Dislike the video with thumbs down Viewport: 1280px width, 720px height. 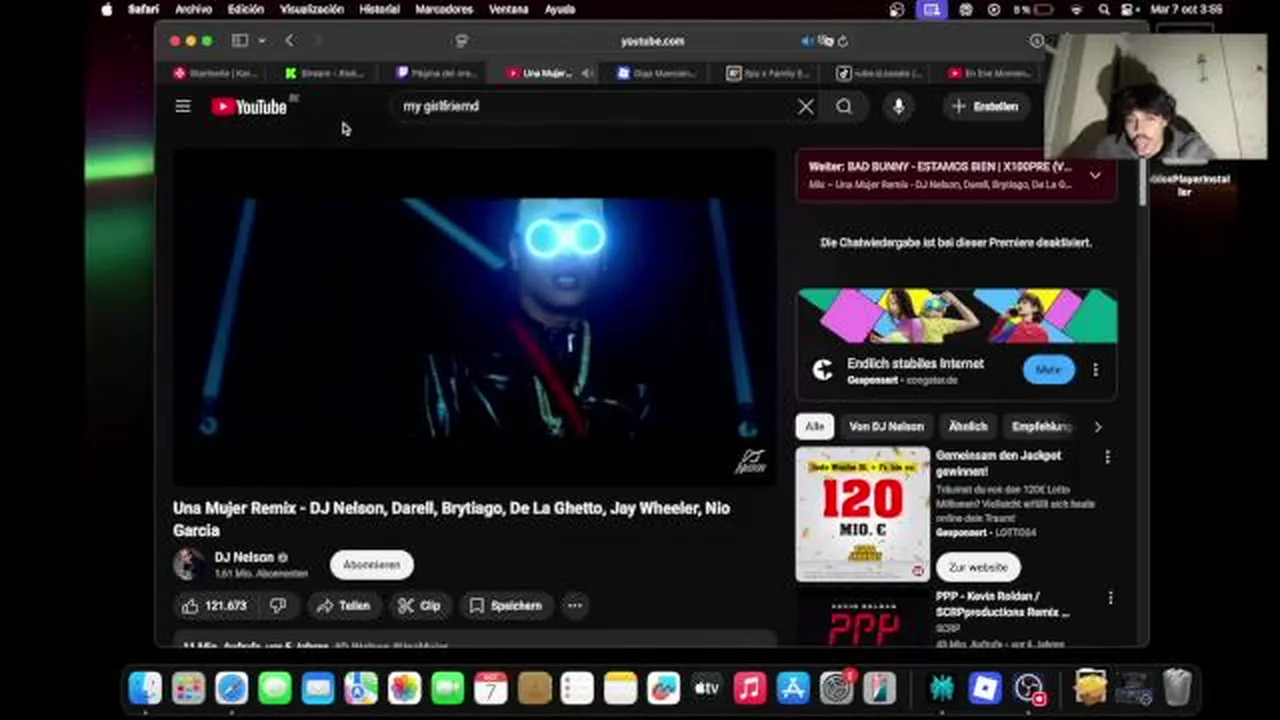278,605
